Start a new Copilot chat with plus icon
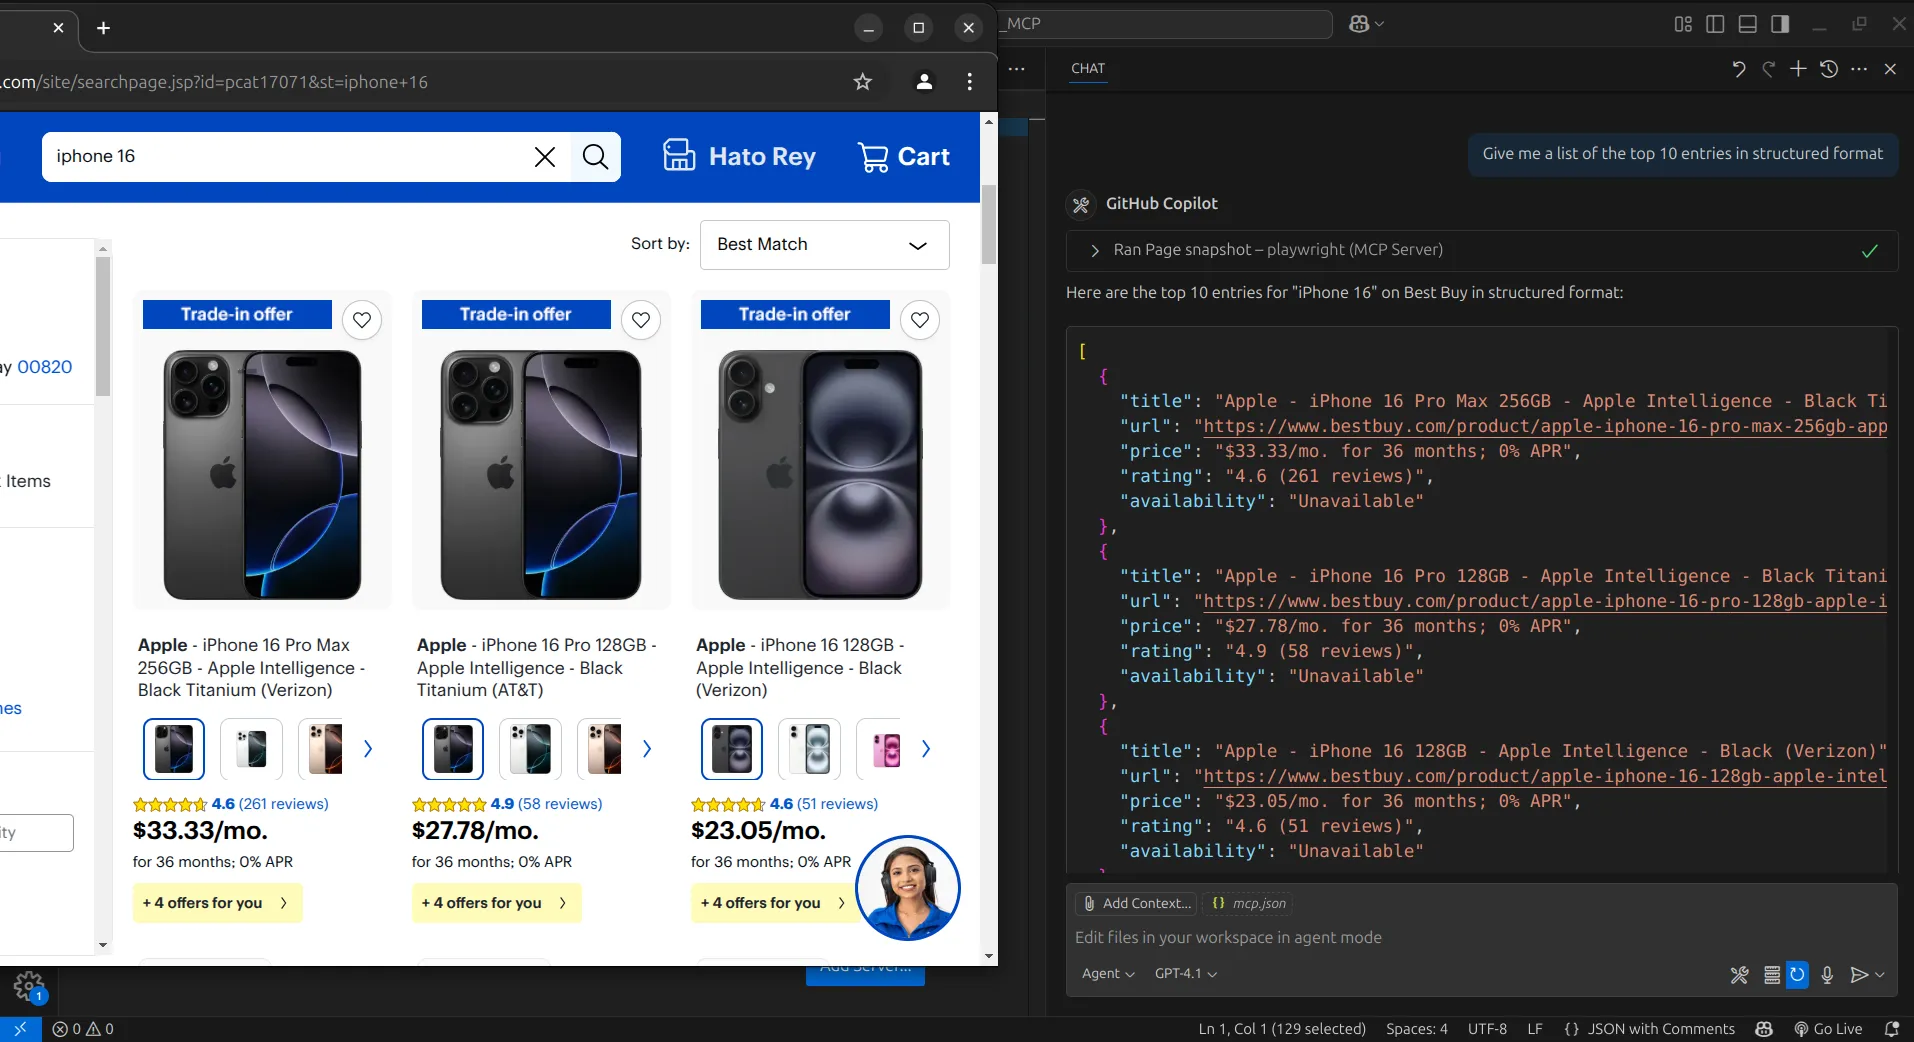 1798,69
